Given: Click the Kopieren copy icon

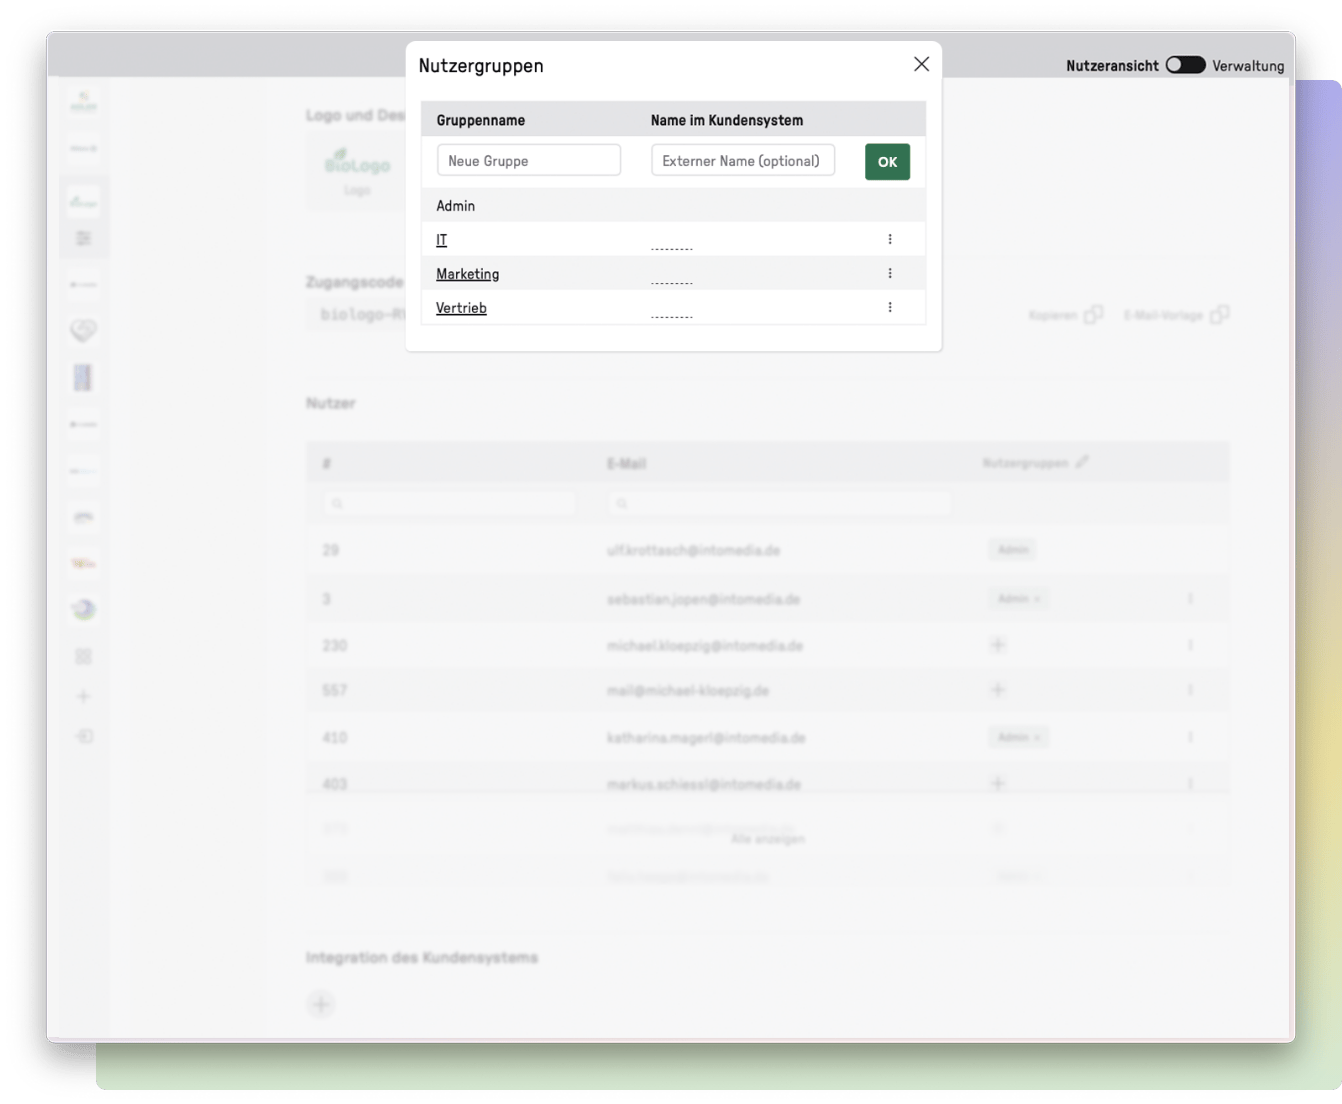Looking at the screenshot, I should [1093, 315].
